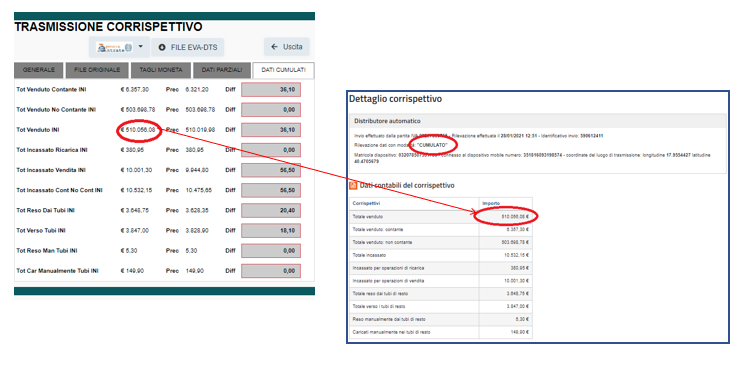Click Diff field of Tot Venduto INI row
This screenshot has width=739, height=376.
click(271, 130)
